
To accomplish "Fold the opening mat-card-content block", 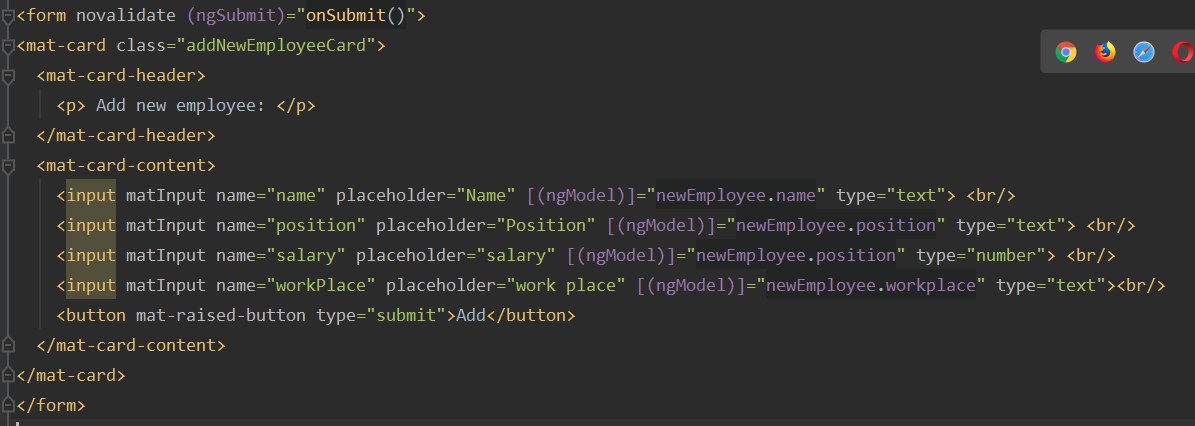I will pyautogui.click(x=8, y=165).
